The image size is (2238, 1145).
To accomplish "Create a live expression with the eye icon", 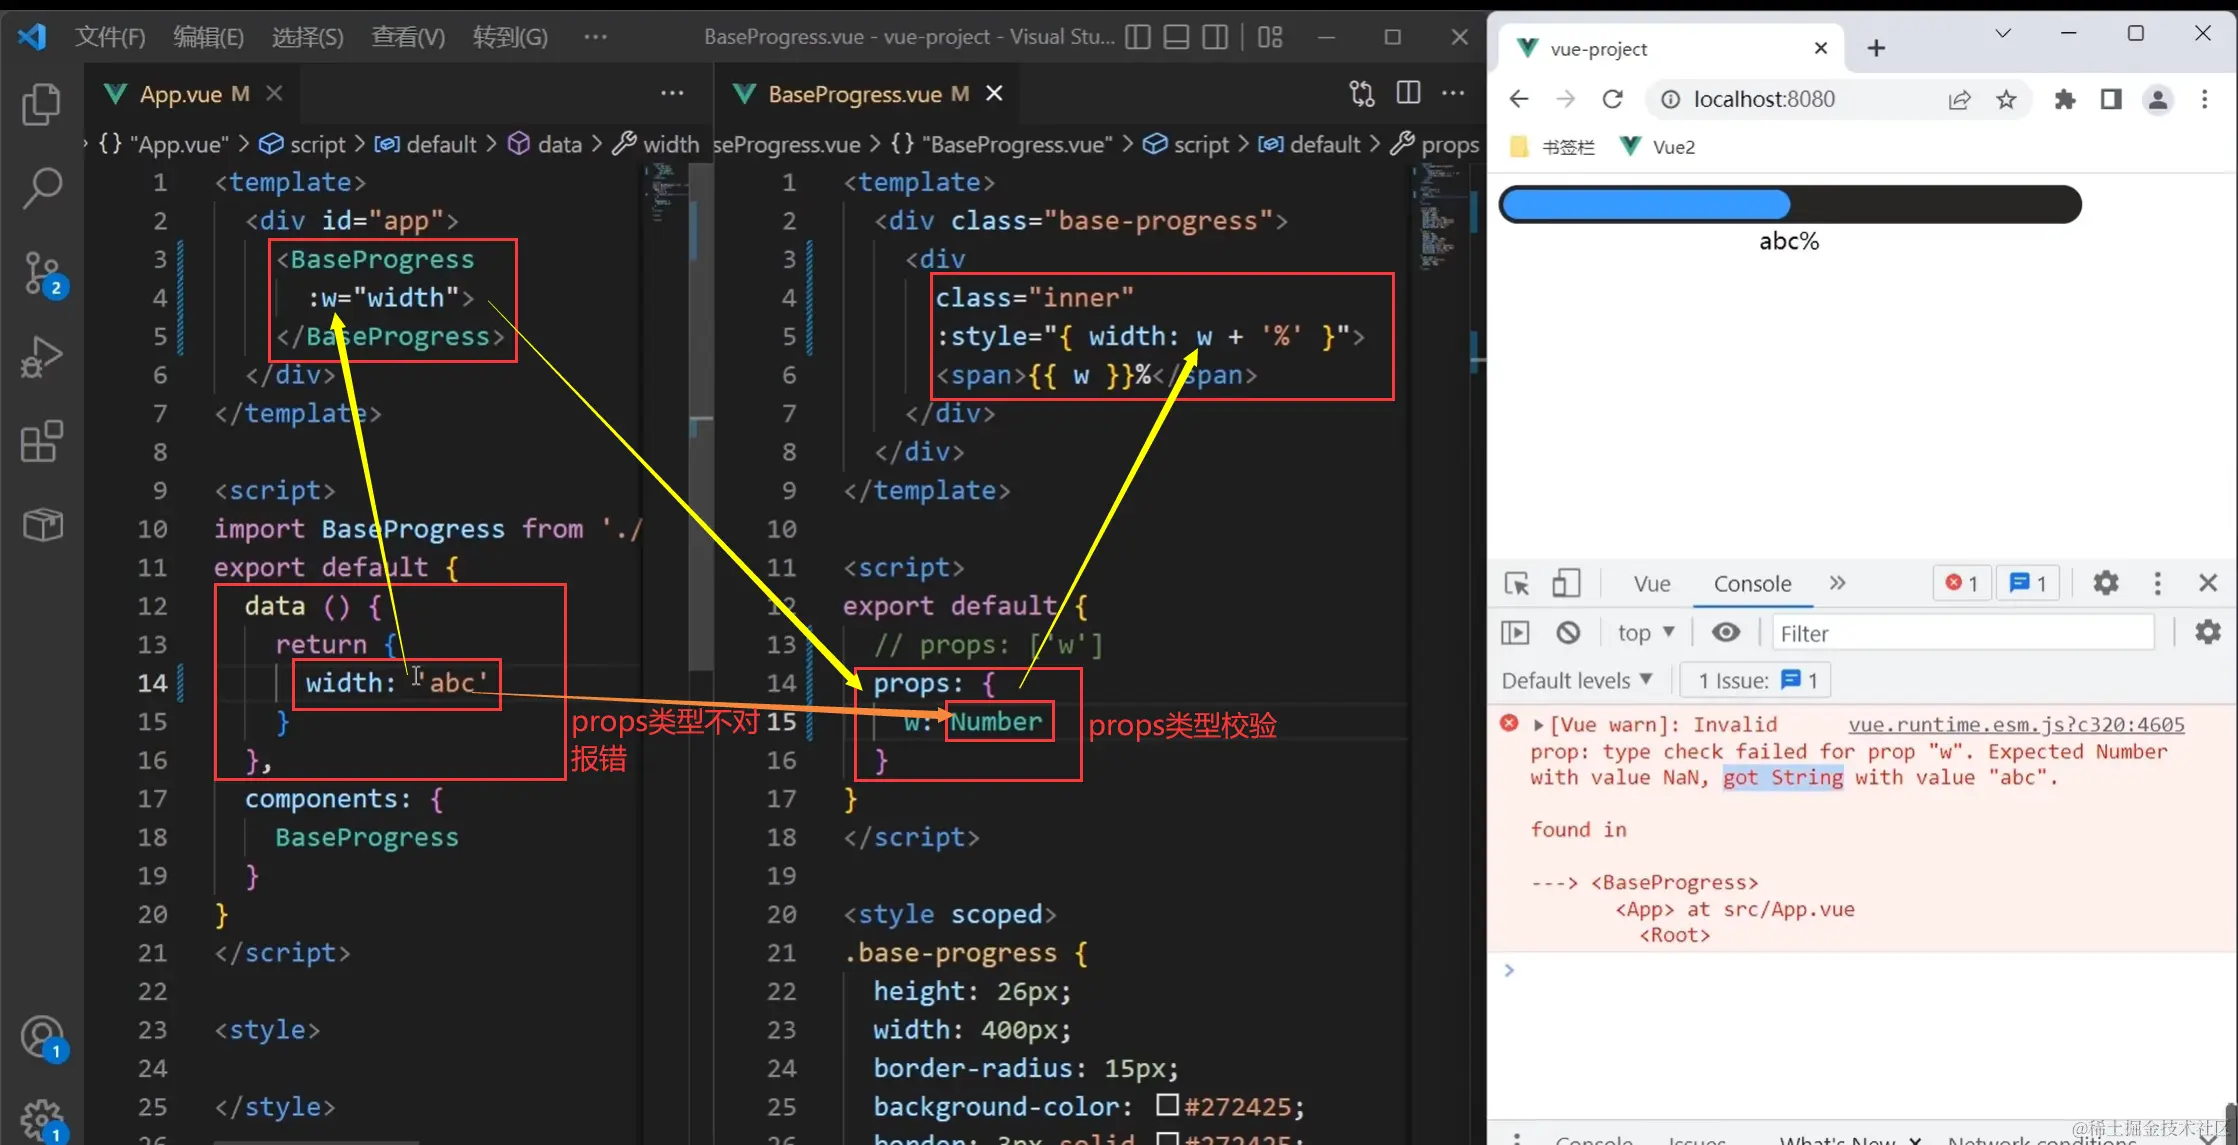I will pyautogui.click(x=1726, y=632).
